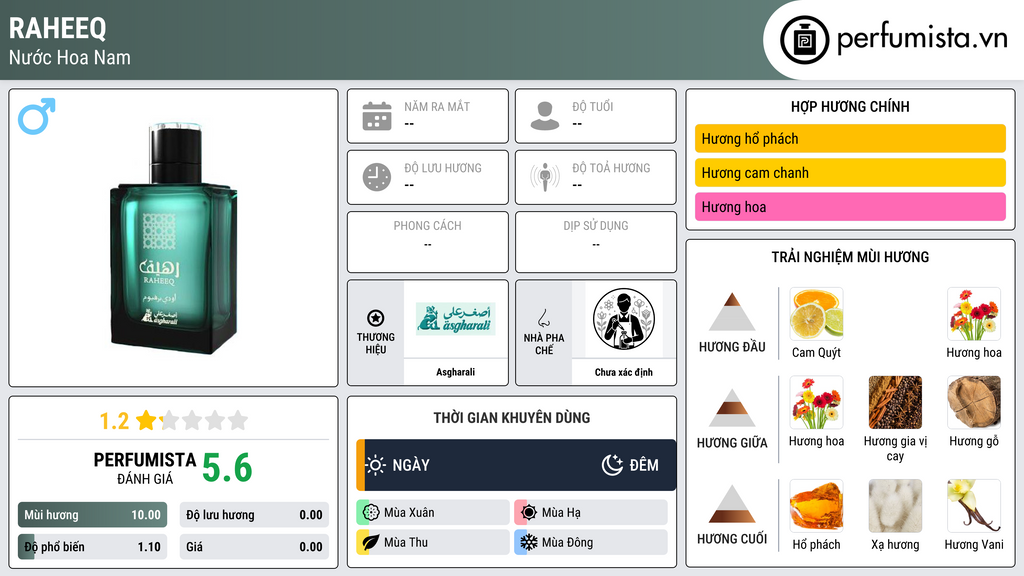Viewport: 1024px width, 576px height.
Task: Click the snowflake icon for Mùa Đông
Action: (x=528, y=542)
